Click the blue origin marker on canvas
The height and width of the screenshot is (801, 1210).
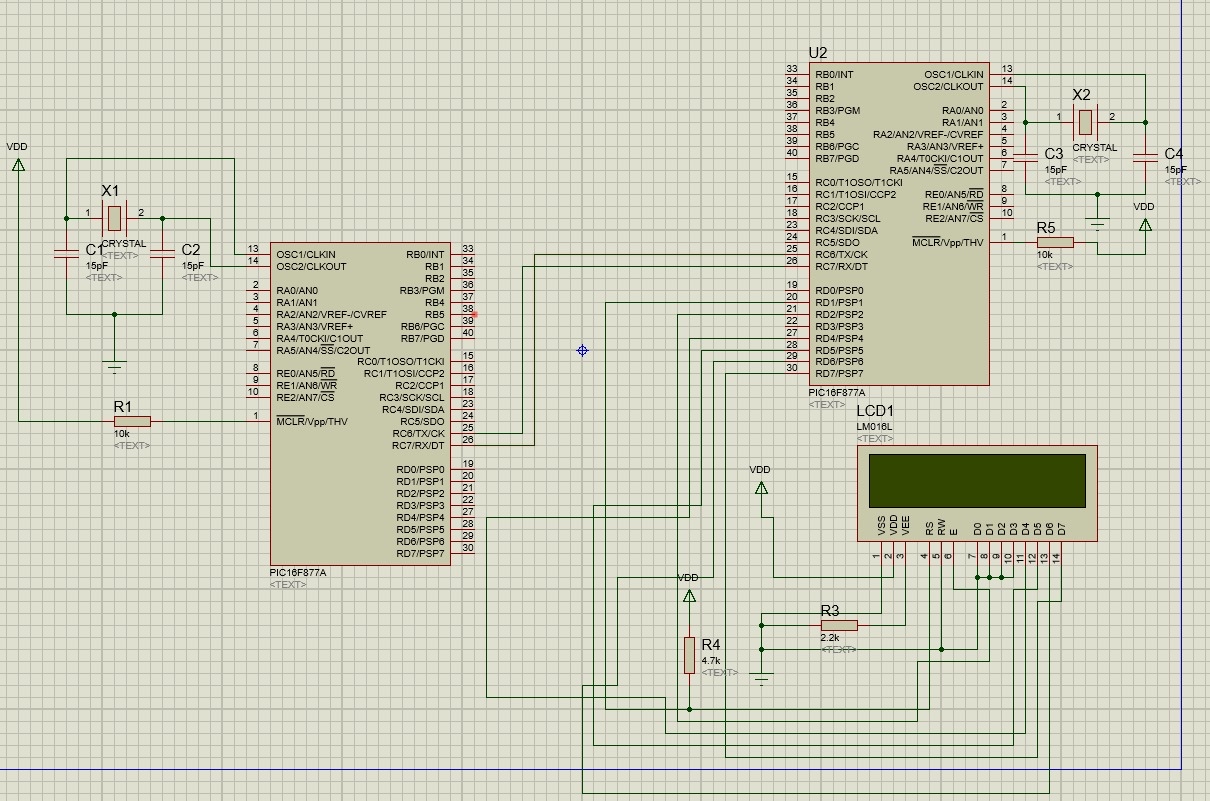(582, 350)
